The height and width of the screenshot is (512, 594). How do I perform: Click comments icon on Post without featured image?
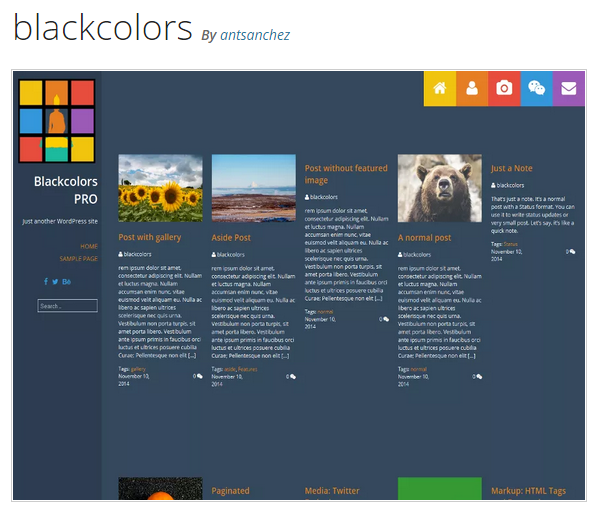pyautogui.click(x=386, y=319)
